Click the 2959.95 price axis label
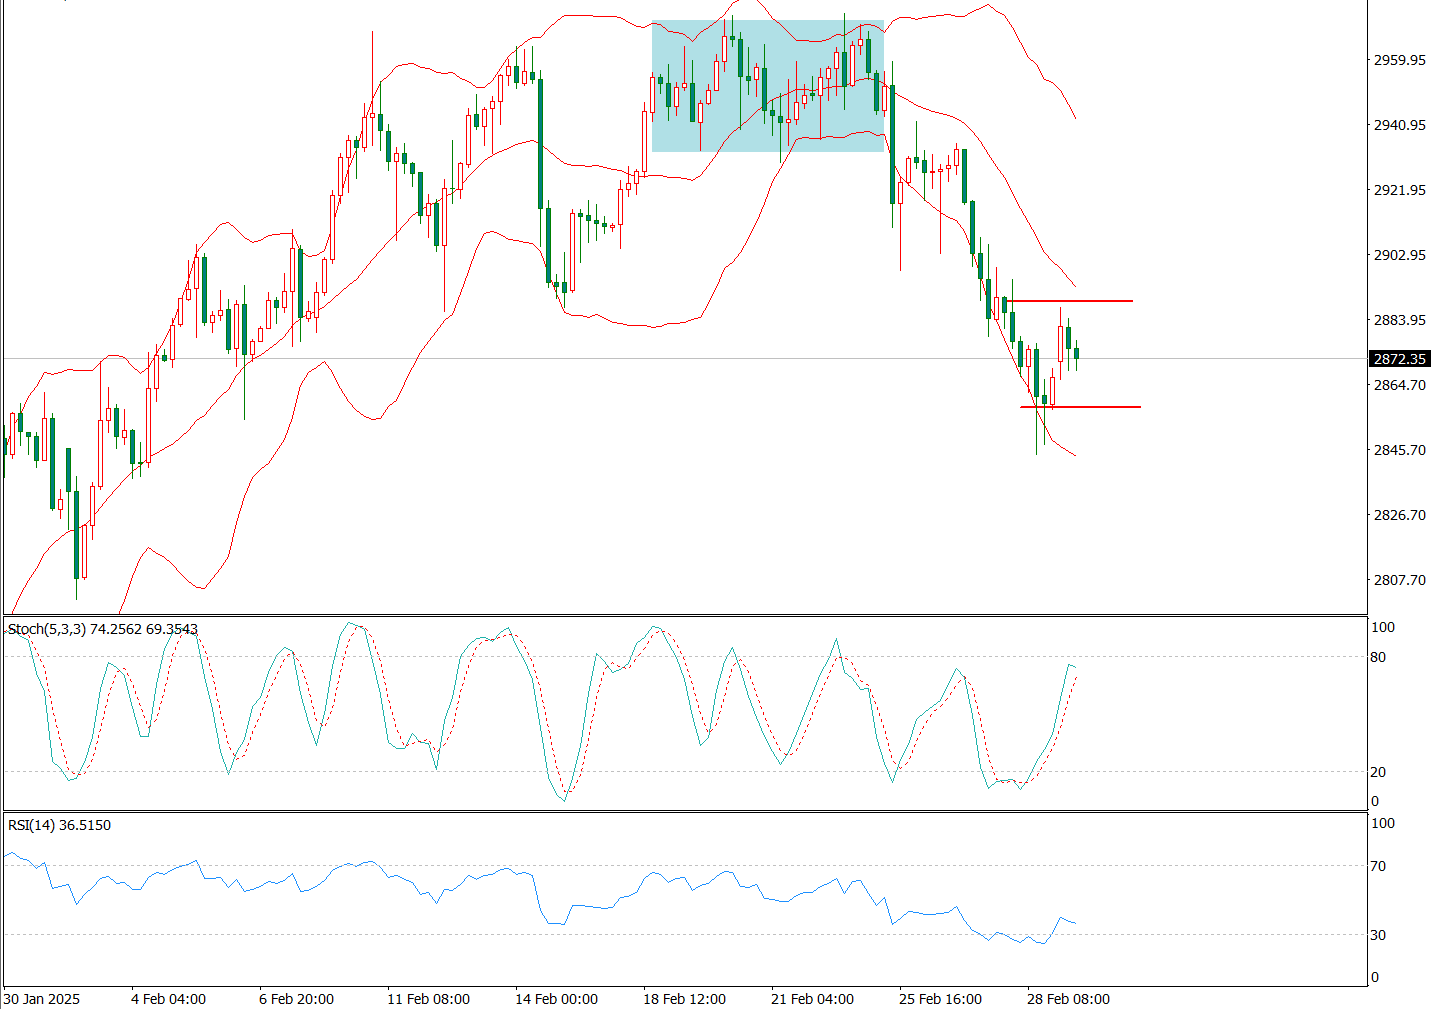1431x1009 pixels. point(1399,60)
